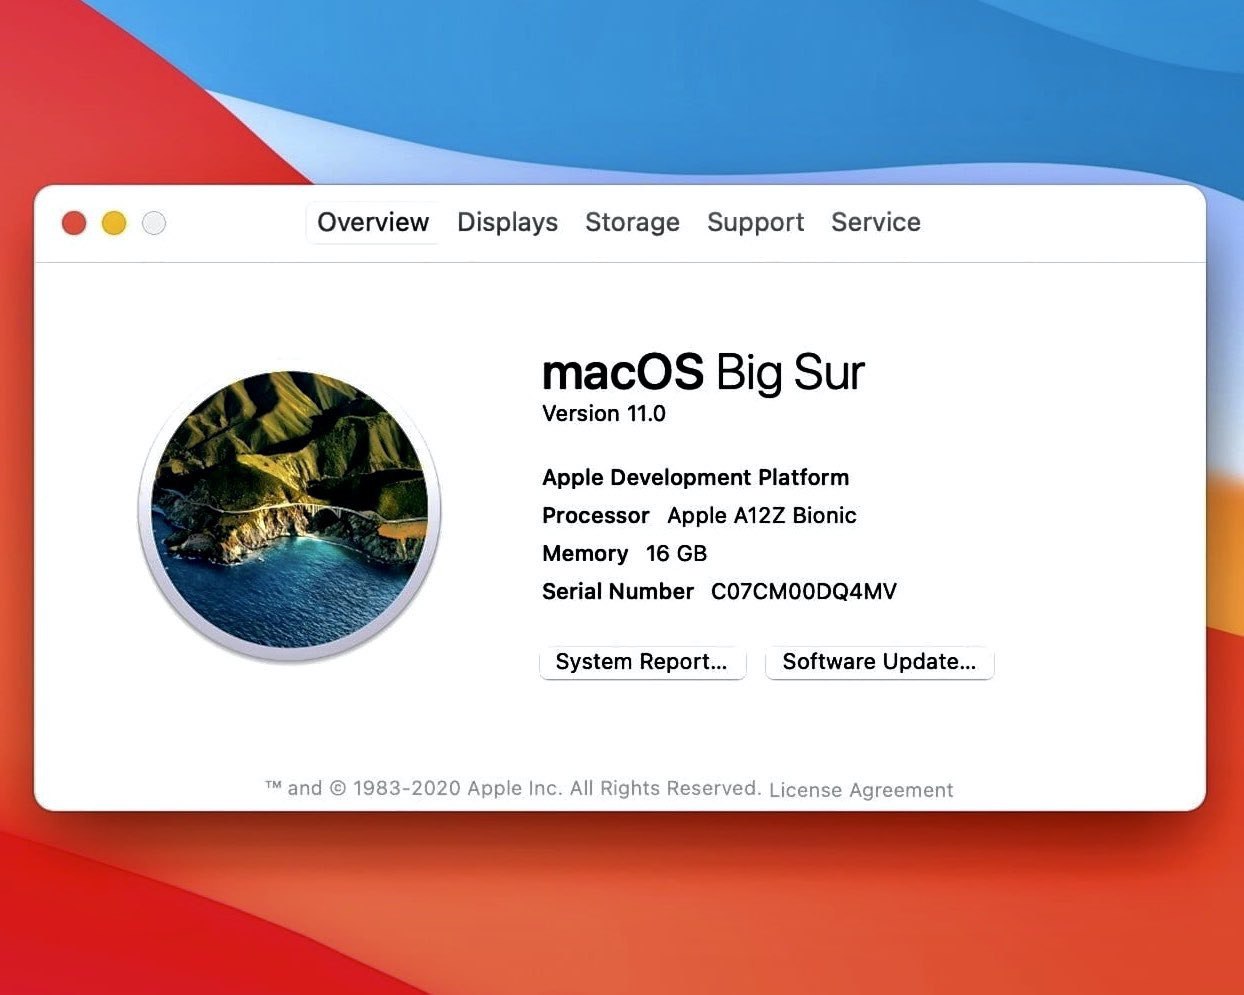Click the 1983-2020 Apple Inc. copyright text
Screen dimensions: 1244x995
(513, 788)
